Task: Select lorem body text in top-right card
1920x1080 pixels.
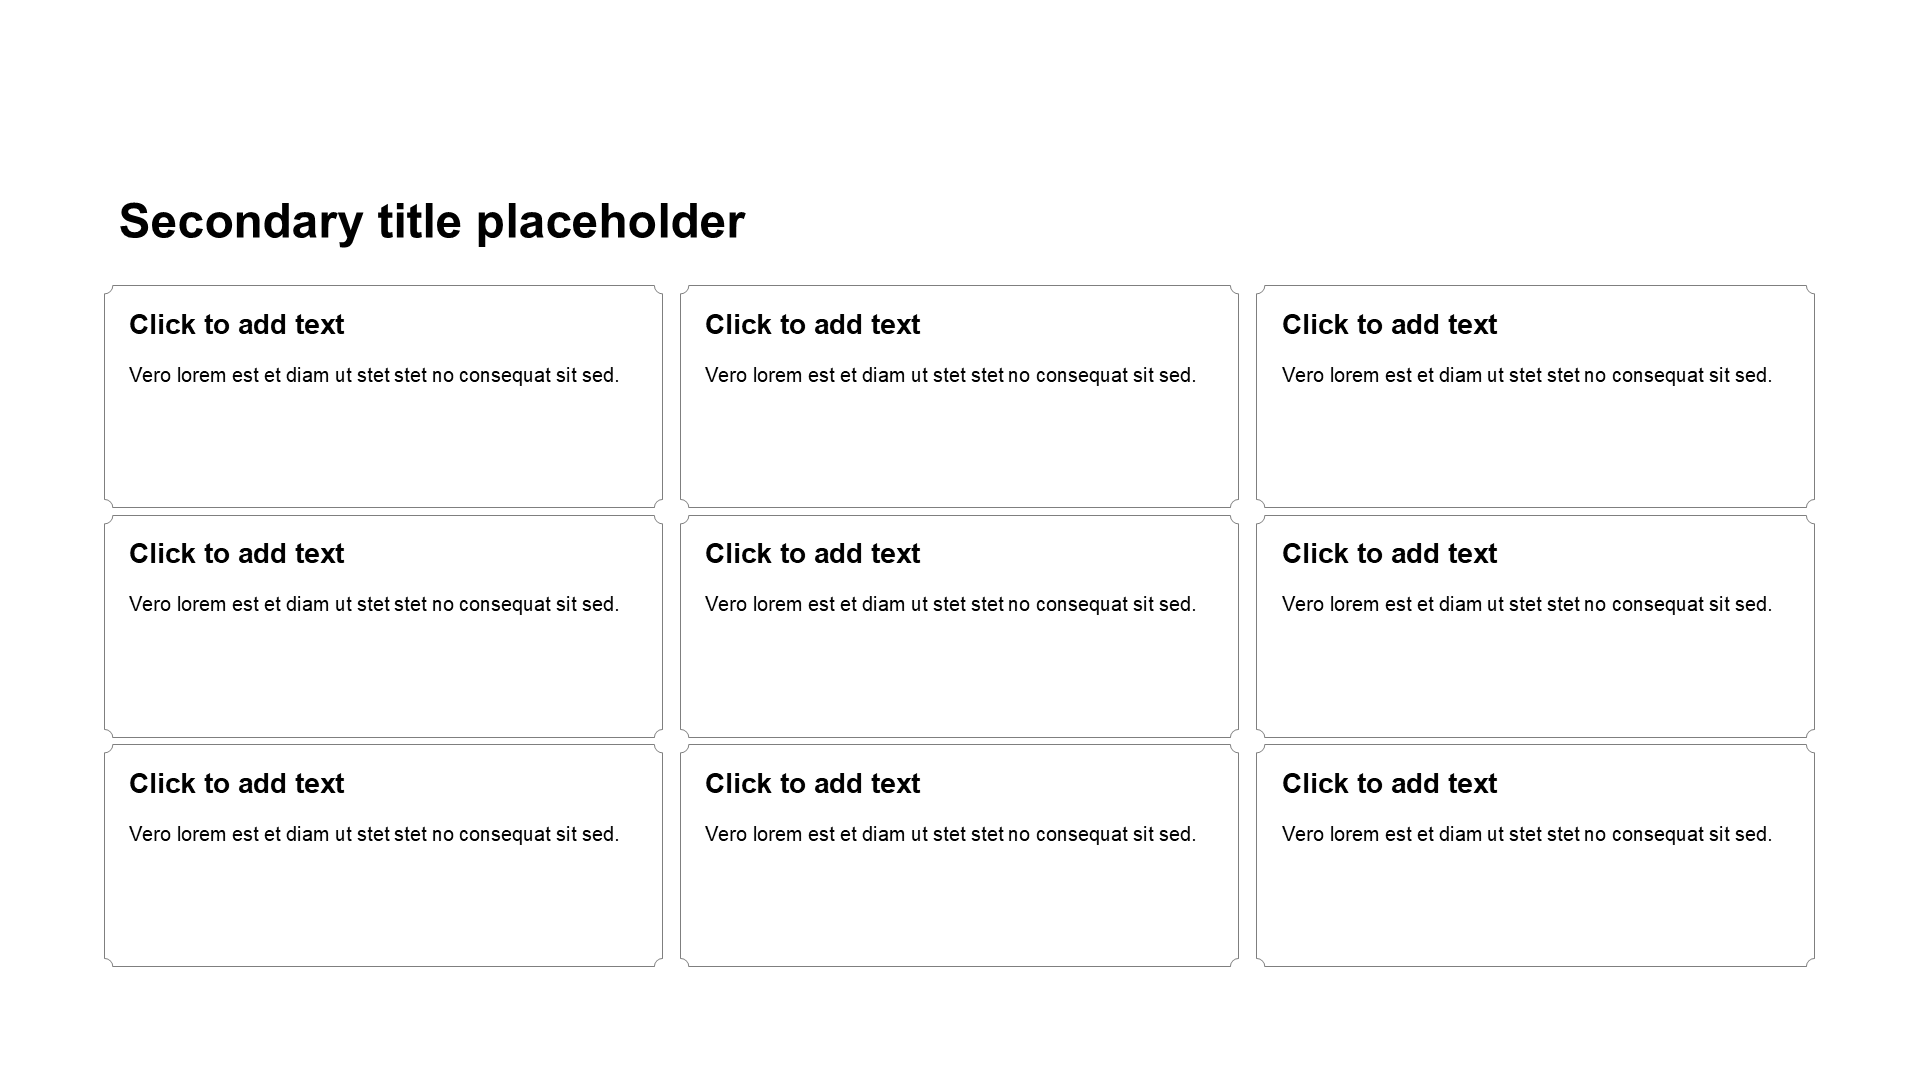Action: pyautogui.click(x=1527, y=376)
